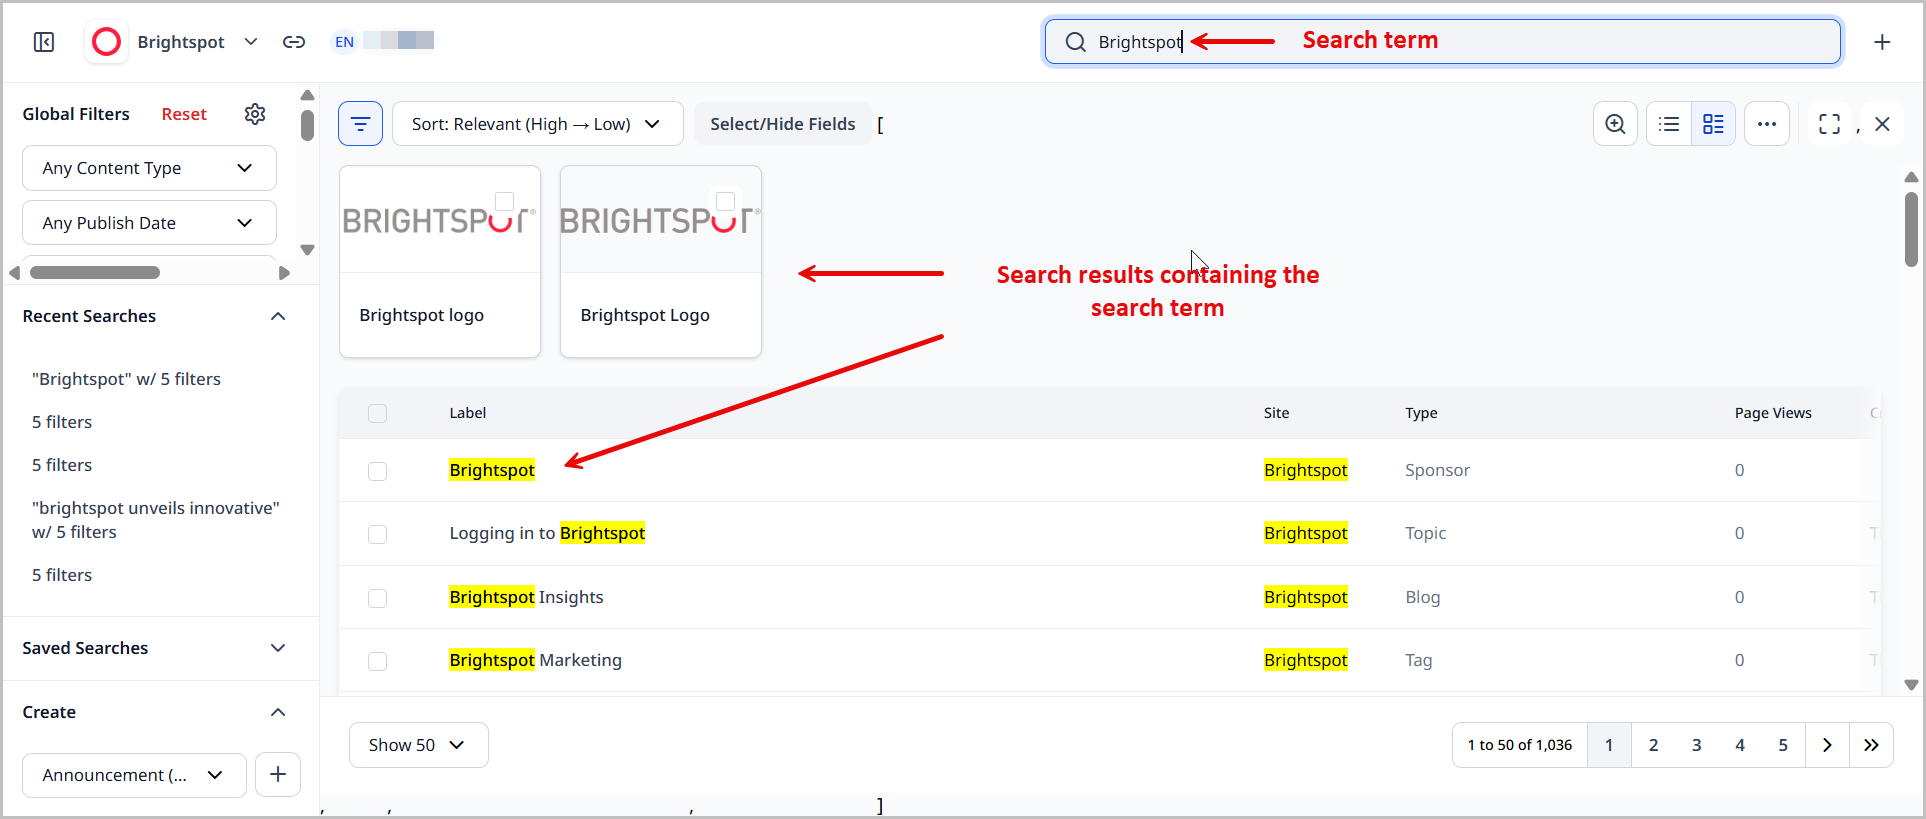Collapse the Recent Searches section

278,316
